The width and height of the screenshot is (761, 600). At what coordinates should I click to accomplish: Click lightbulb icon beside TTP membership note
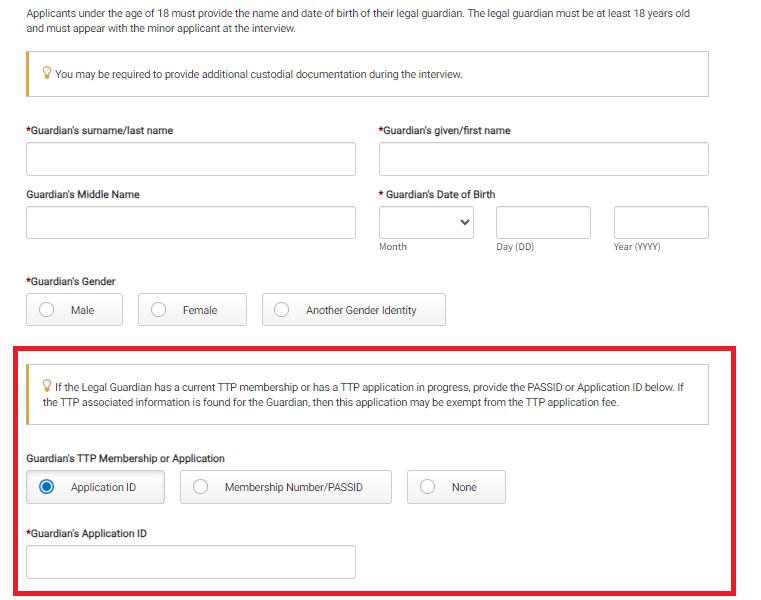[x=47, y=386]
